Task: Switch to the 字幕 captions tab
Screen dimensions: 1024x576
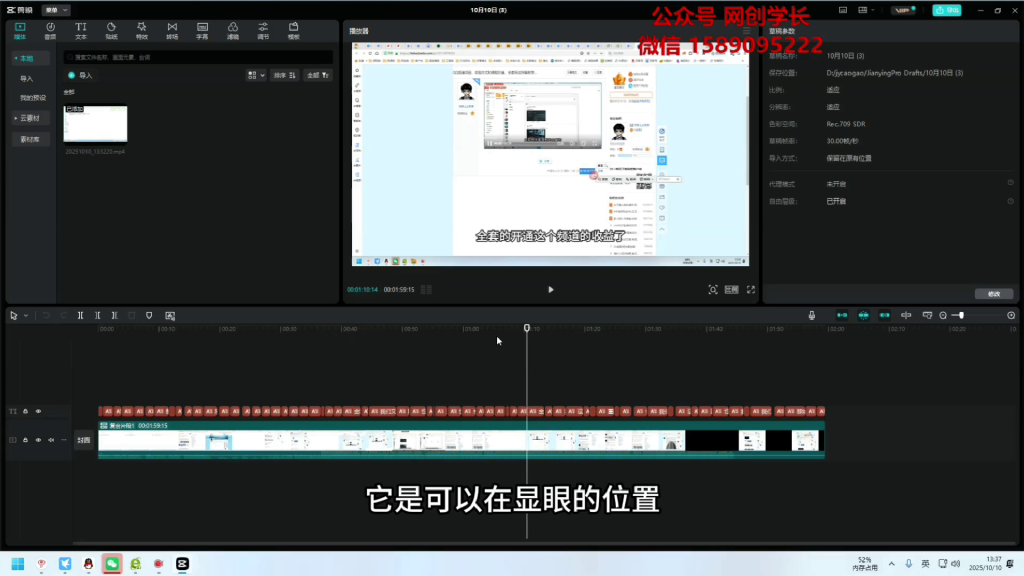Action: [x=202, y=30]
